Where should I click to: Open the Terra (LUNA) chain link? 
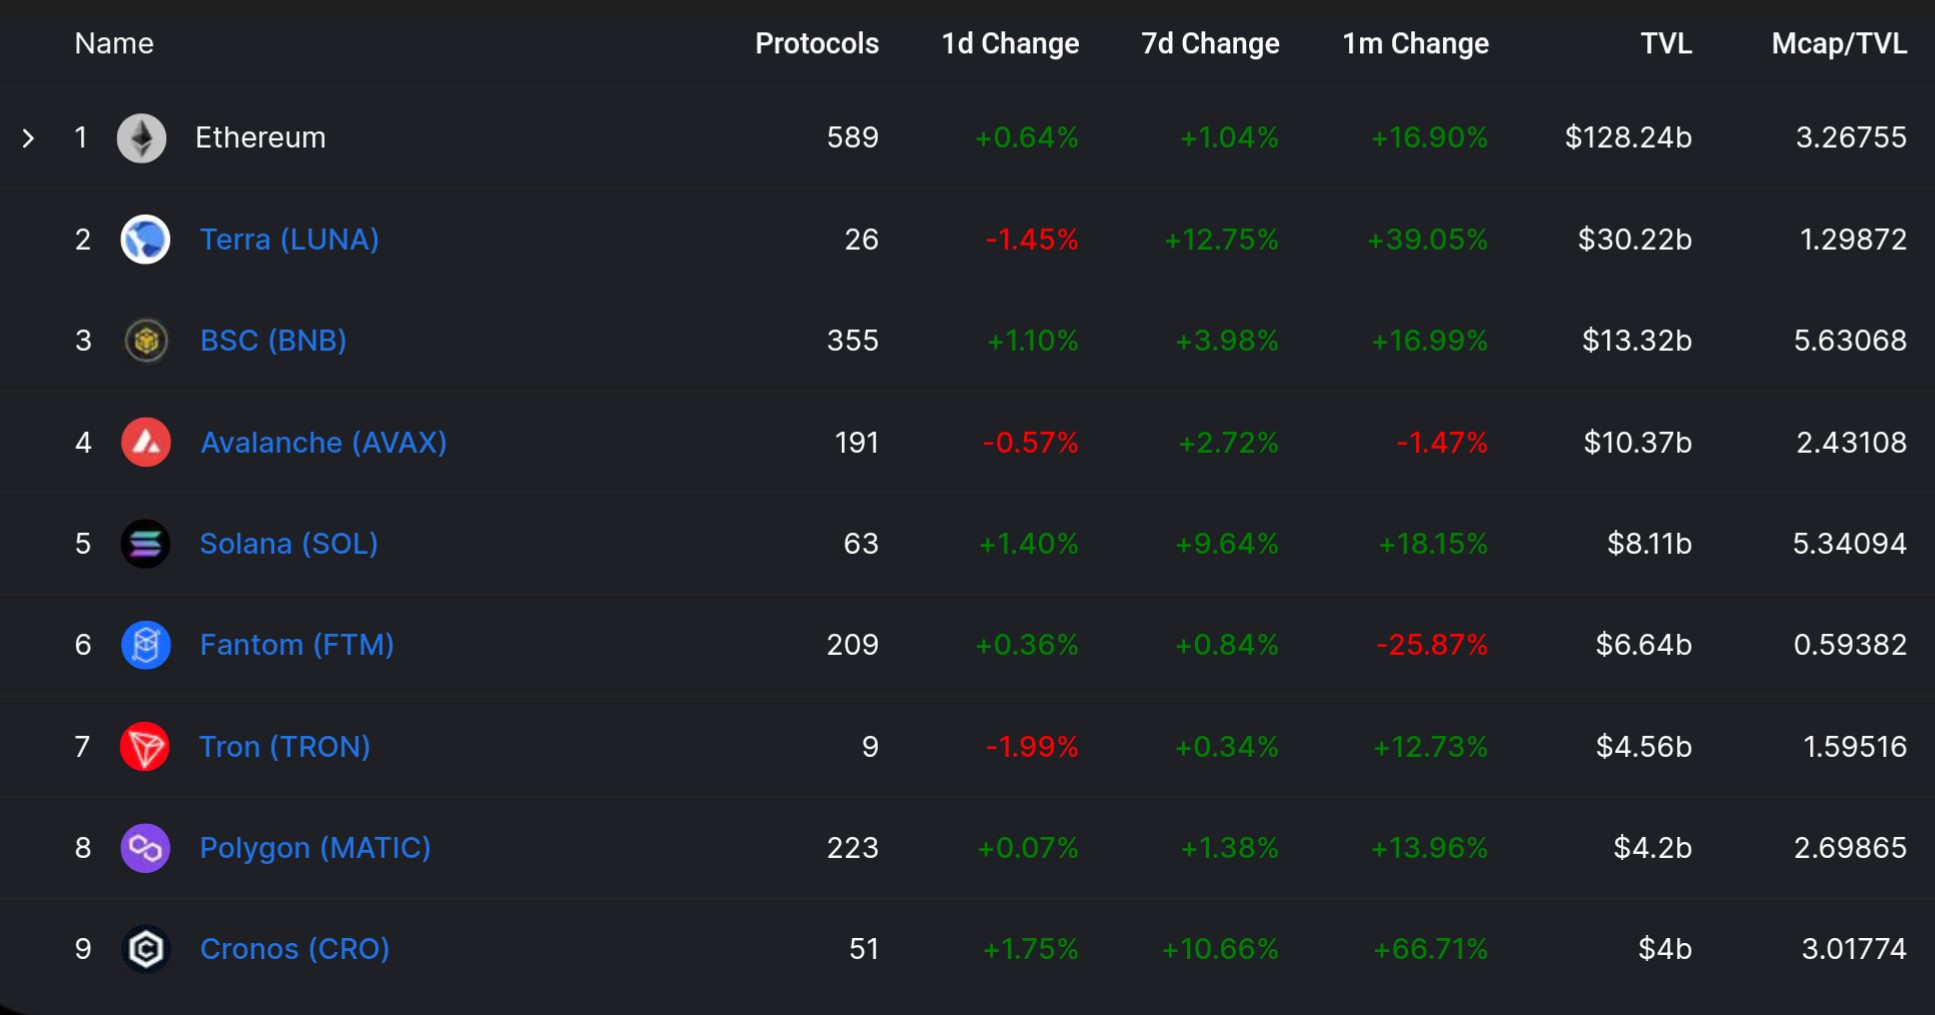coord(289,240)
